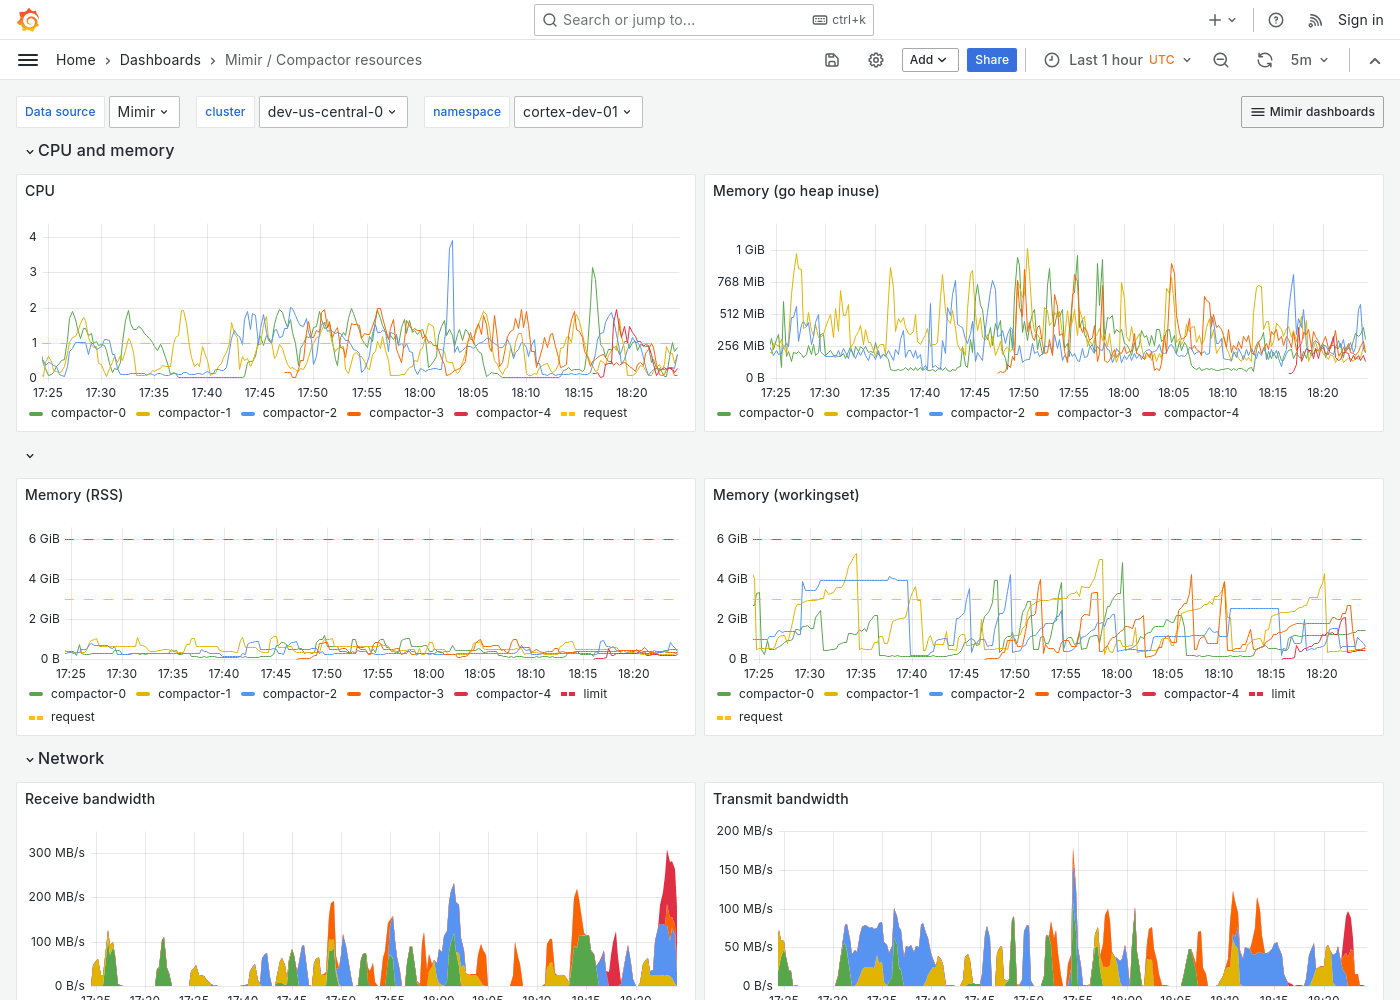1400x1000 pixels.
Task: Toggle the limit series in Memory workingset legend
Action: [1281, 693]
